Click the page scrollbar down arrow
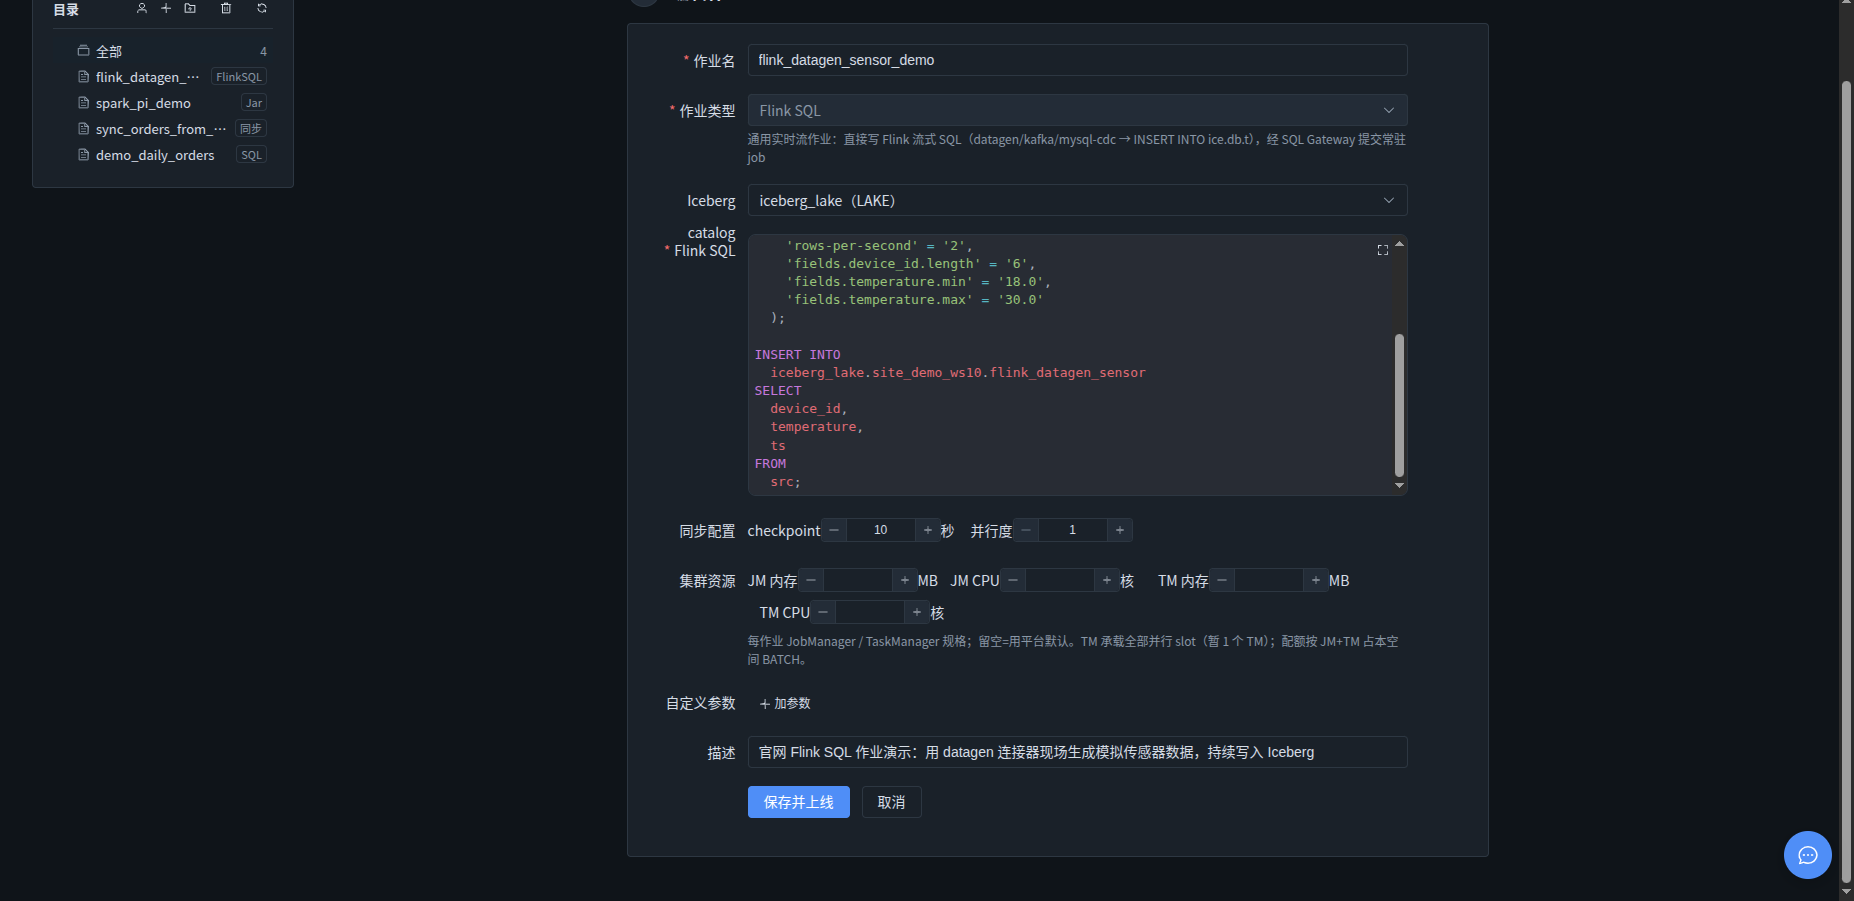The width and height of the screenshot is (1854, 901). pos(1846,892)
